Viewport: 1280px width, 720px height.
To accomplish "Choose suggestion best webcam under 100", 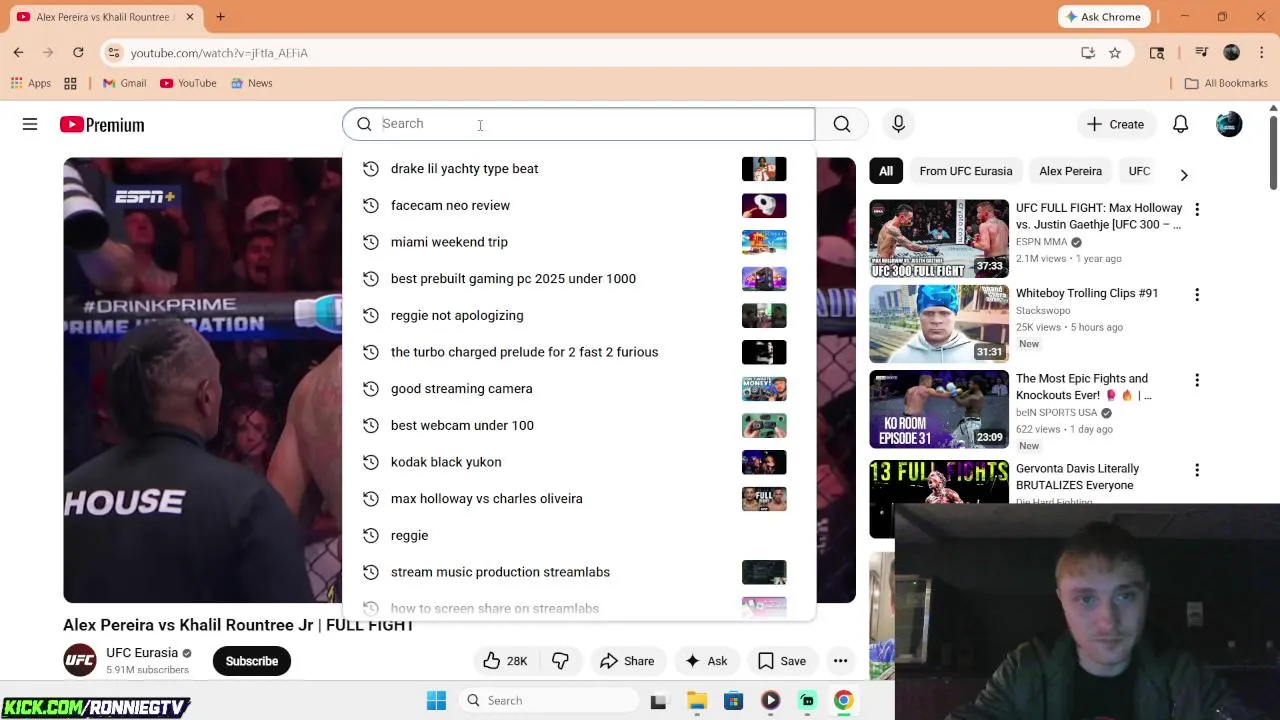I will [x=578, y=425].
